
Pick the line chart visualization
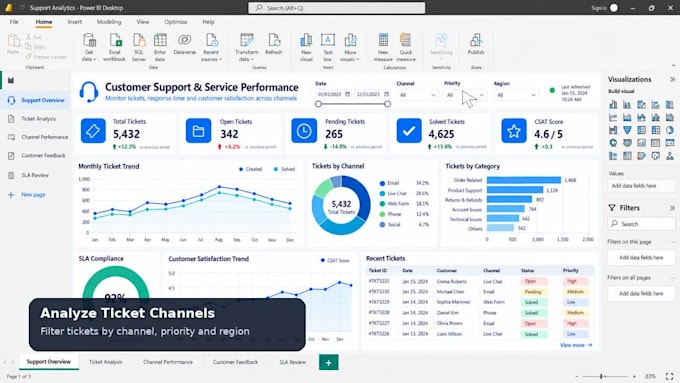(x=613, y=117)
